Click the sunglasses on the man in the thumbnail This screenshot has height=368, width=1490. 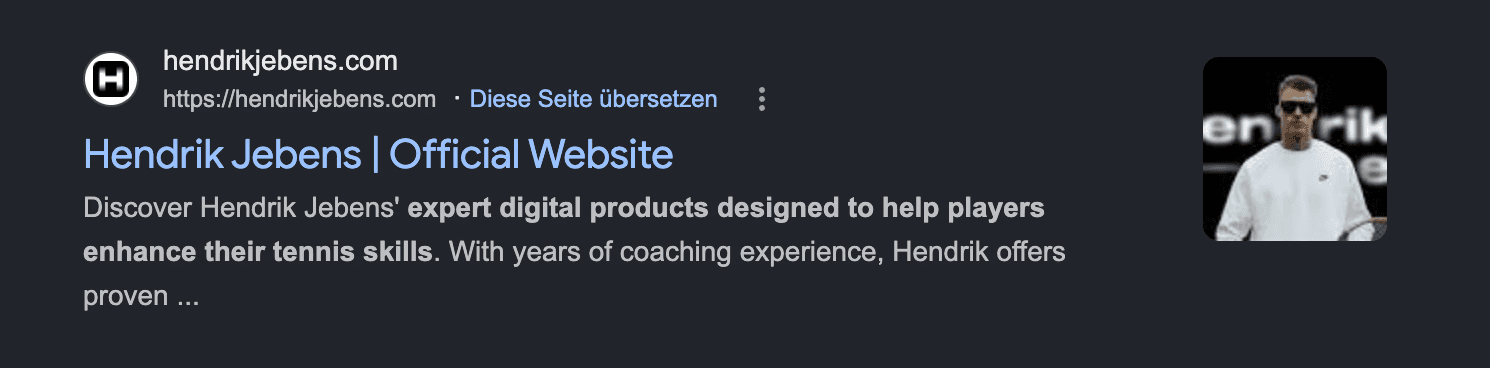(x=1299, y=109)
